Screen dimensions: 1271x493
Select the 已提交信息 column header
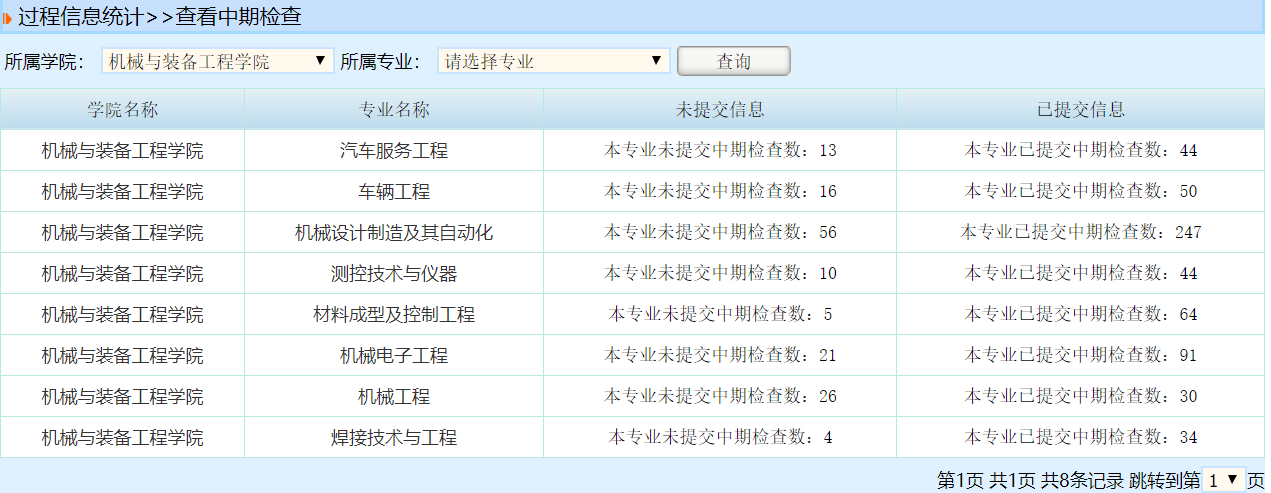click(x=1080, y=110)
